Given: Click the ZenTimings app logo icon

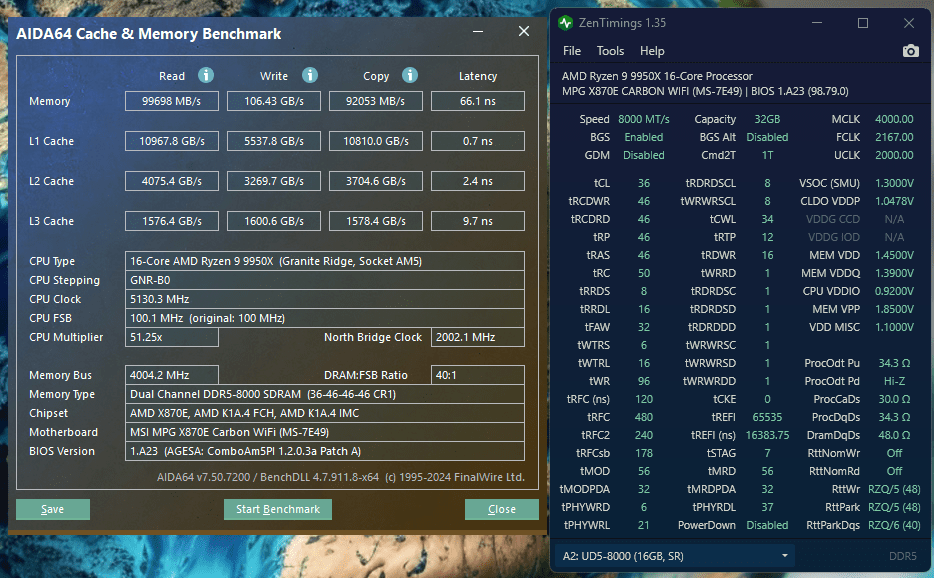Looking at the screenshot, I should point(565,23).
